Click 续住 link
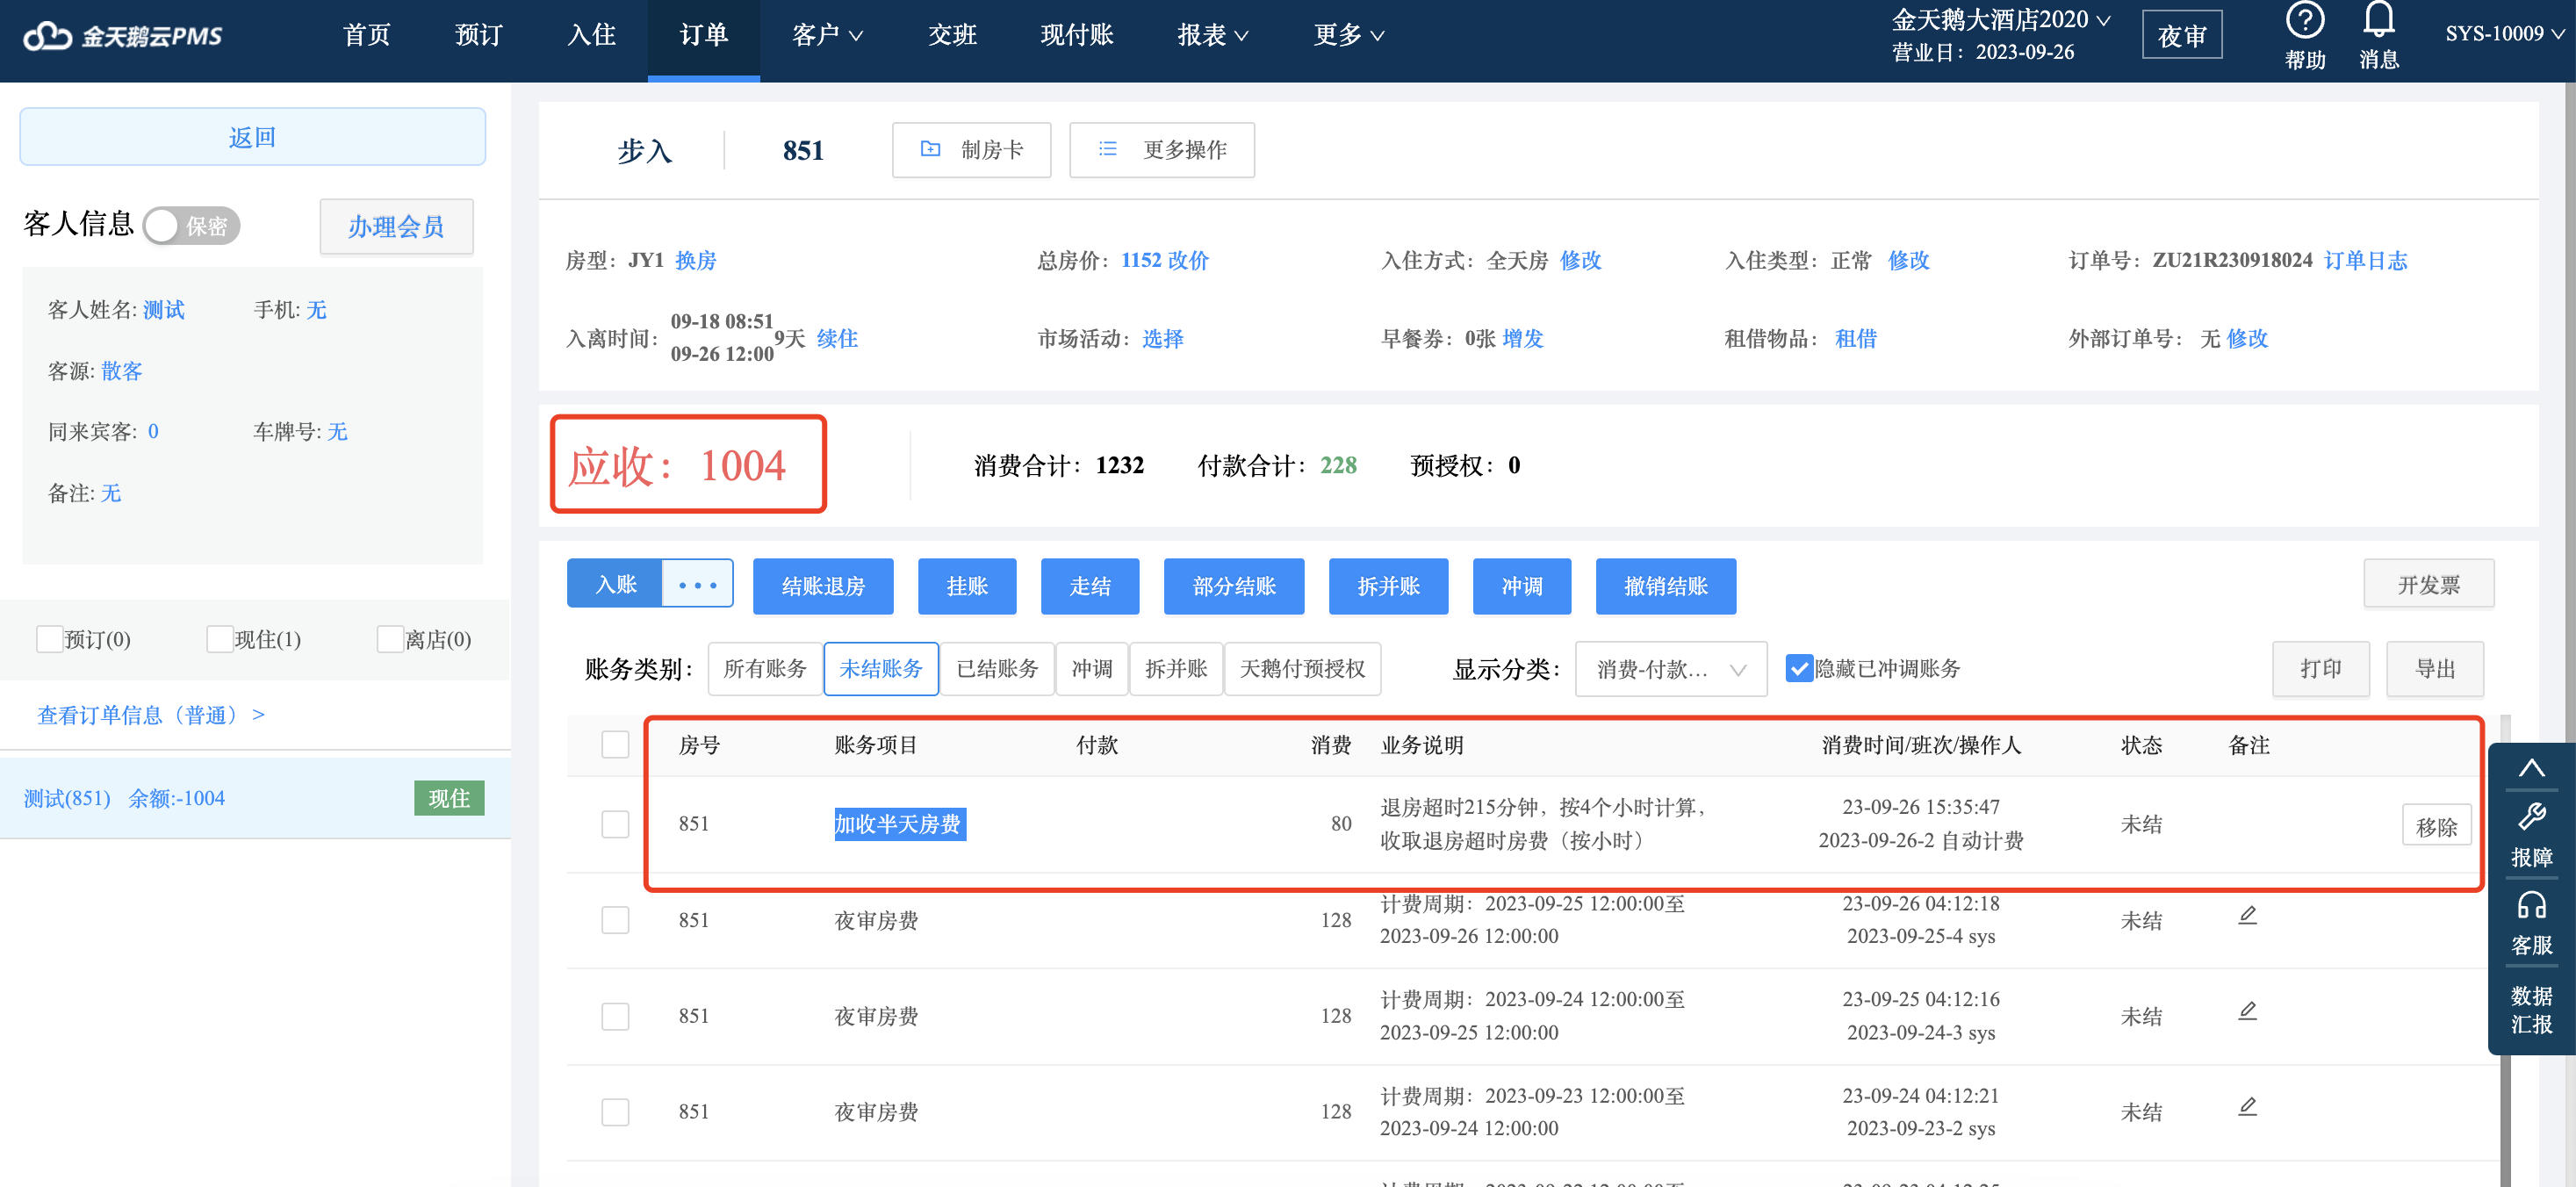The image size is (2576, 1187). pos(837,338)
